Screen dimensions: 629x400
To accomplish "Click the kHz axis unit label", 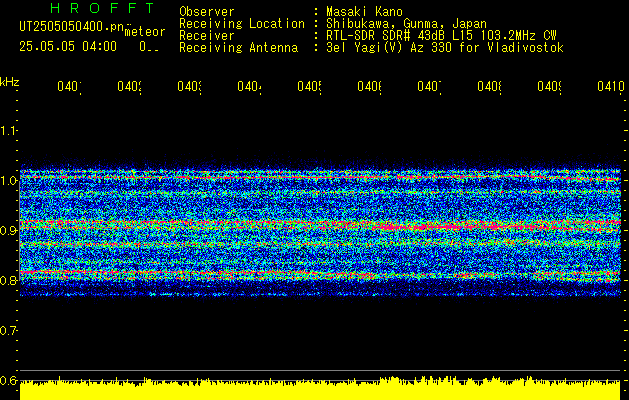I will [x=10, y=82].
